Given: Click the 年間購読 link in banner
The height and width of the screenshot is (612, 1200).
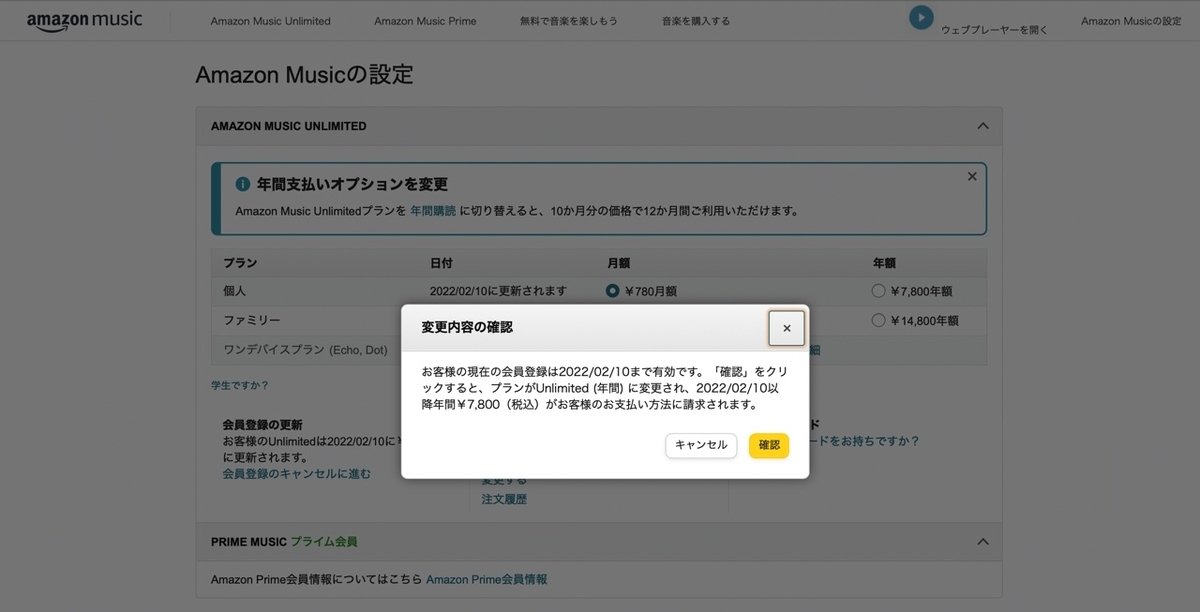Looking at the screenshot, I should pyautogui.click(x=433, y=211).
